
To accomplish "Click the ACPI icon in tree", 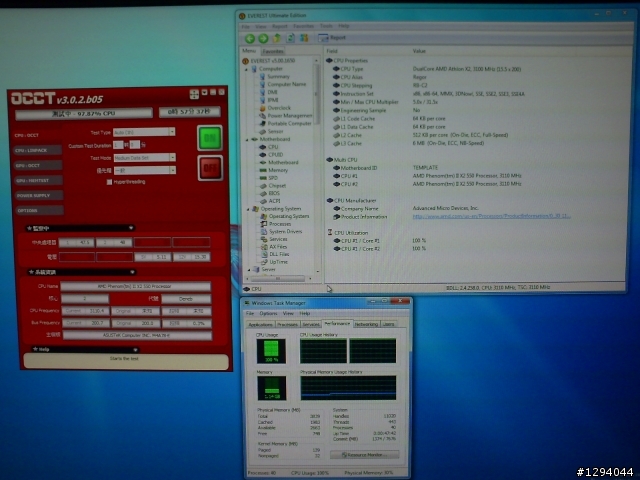I will pos(262,201).
